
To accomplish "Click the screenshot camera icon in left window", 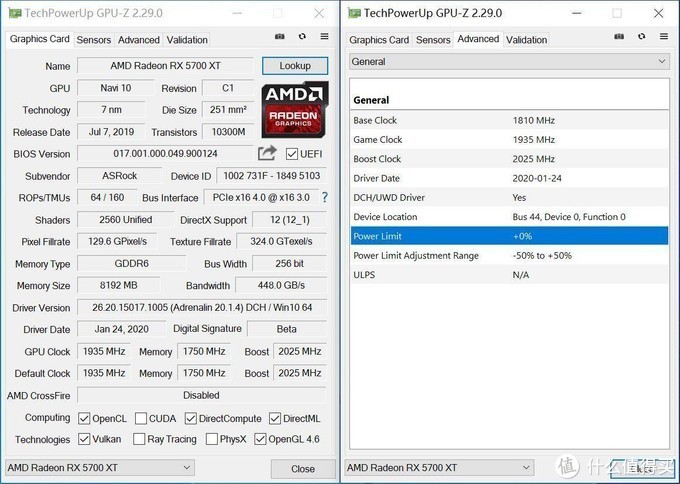I will coord(280,37).
